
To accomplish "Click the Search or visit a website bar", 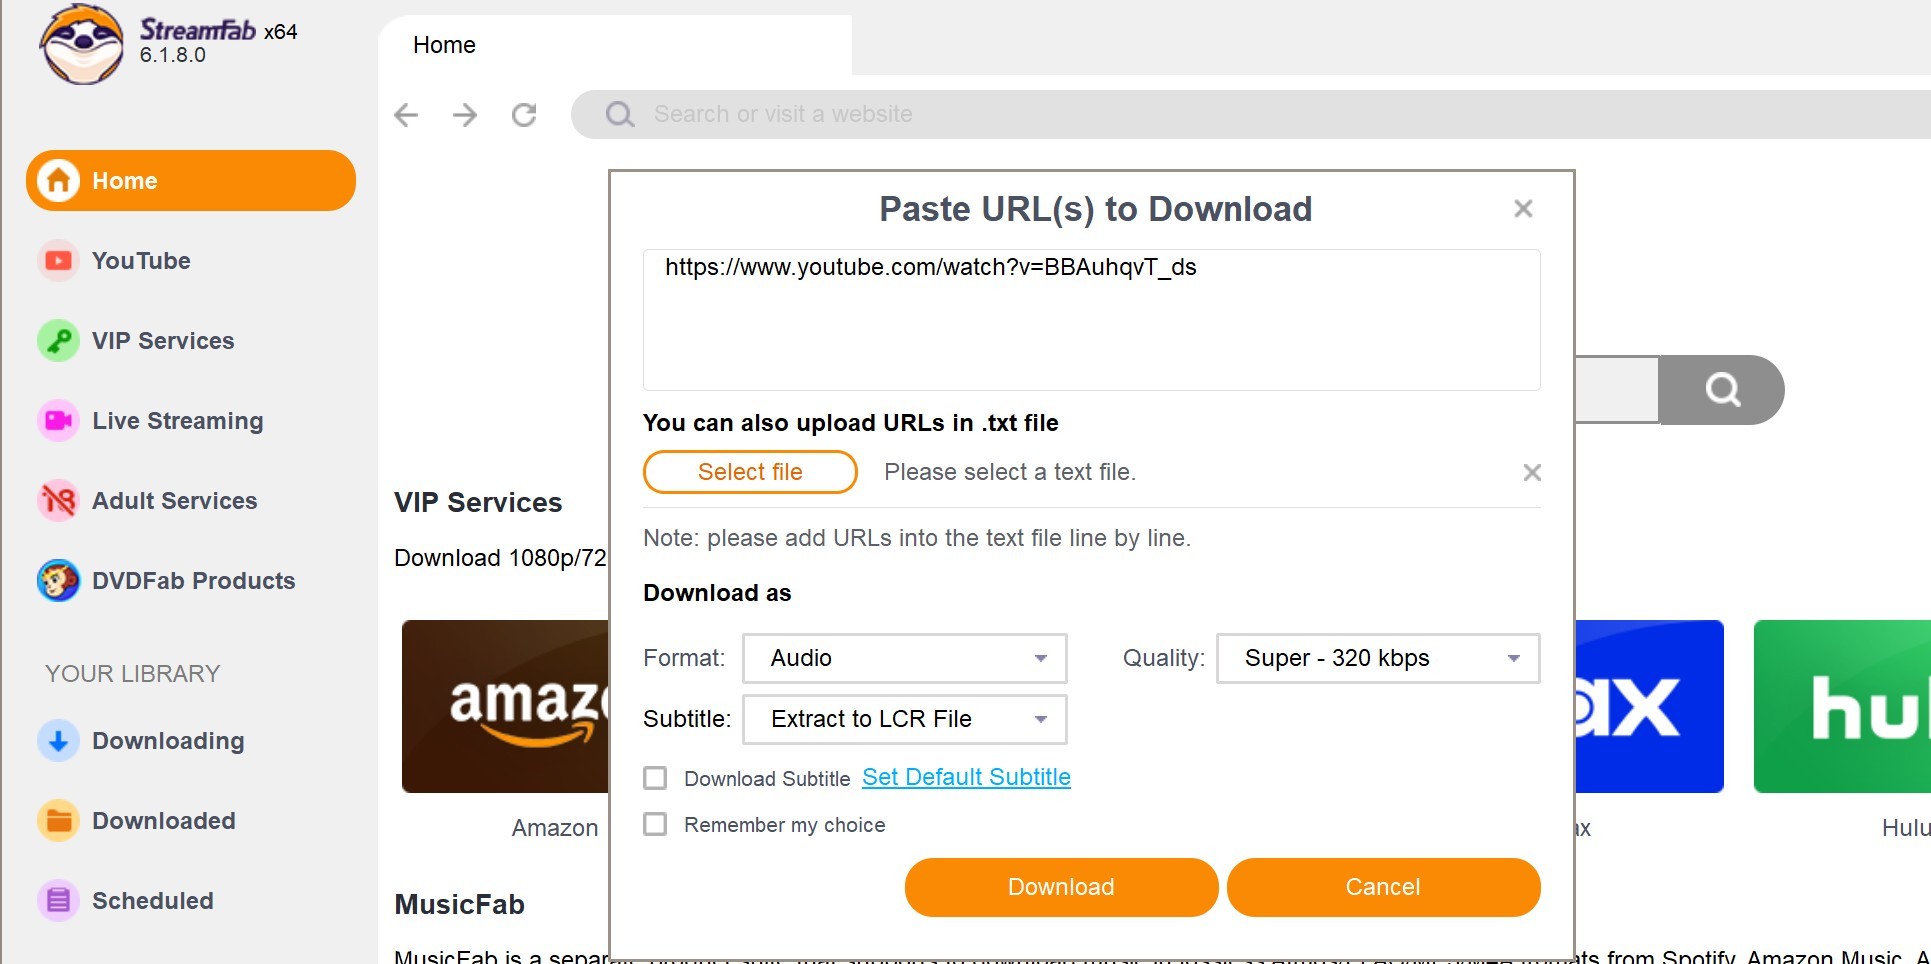I will pyautogui.click(x=1250, y=115).
